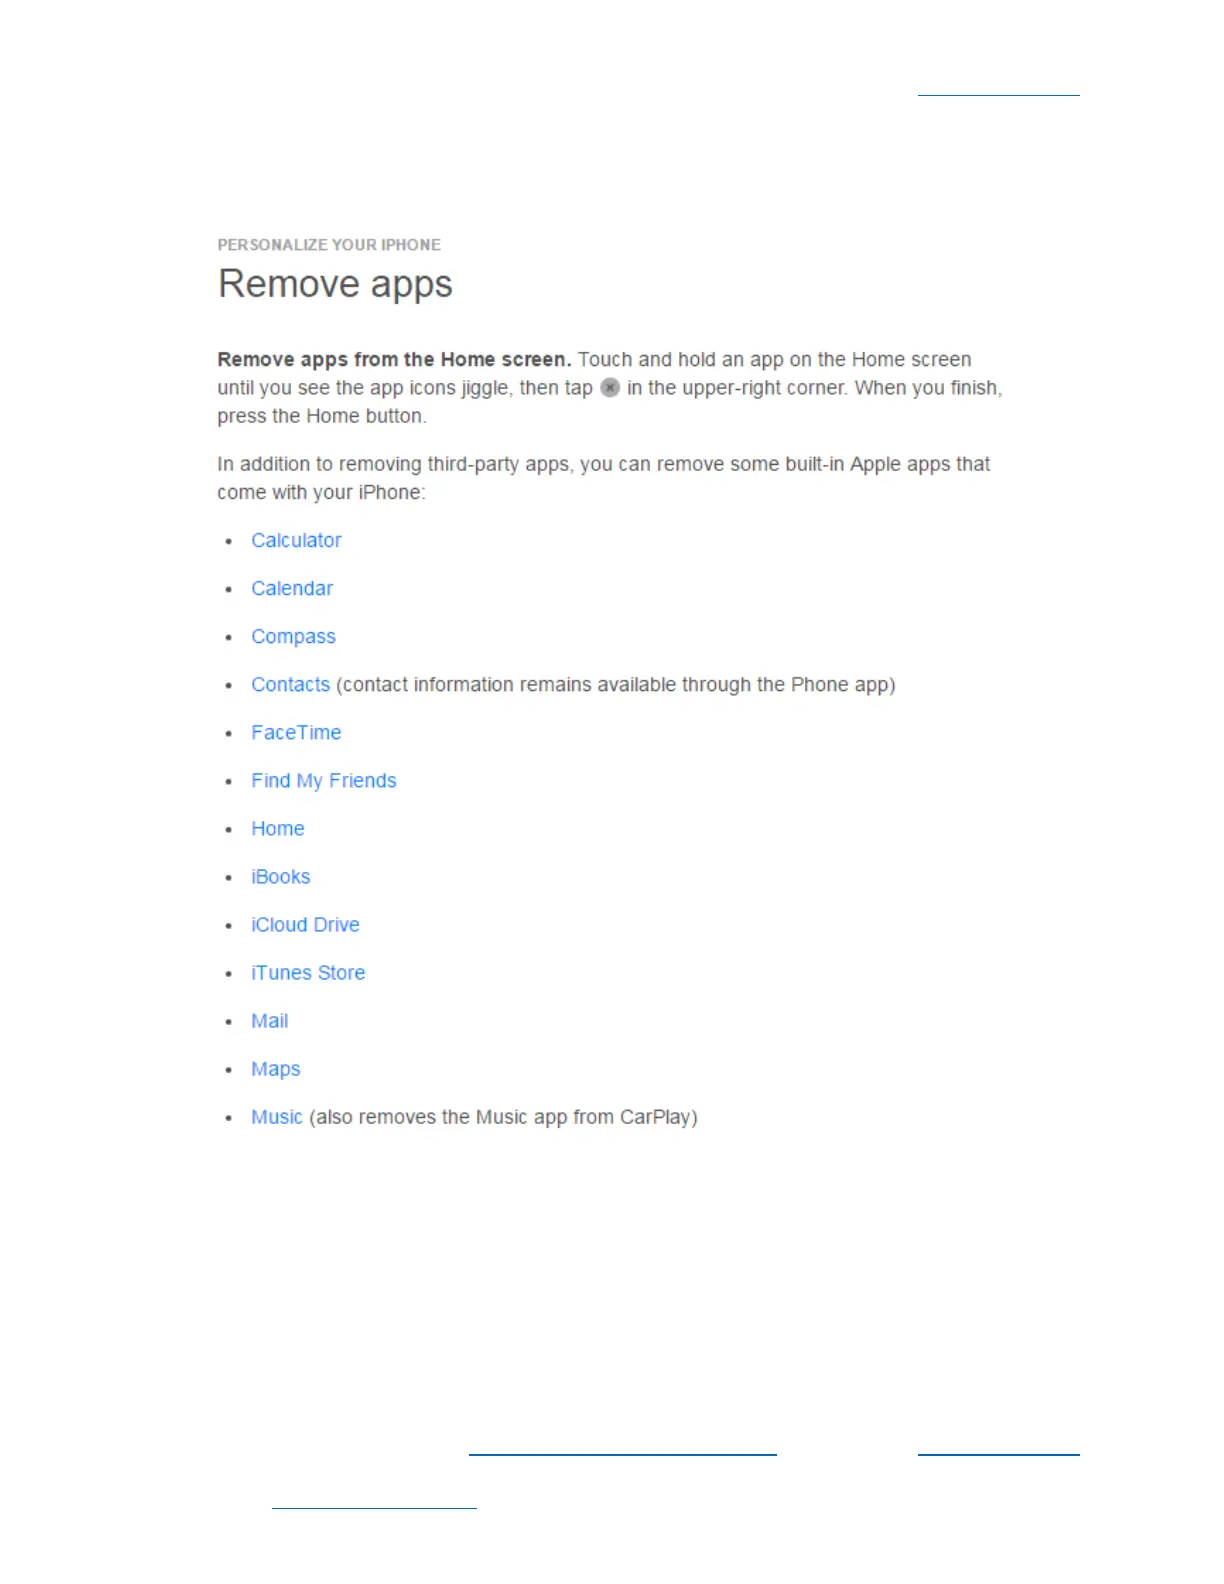Open the Find My Friends link
1224x1584 pixels.
click(324, 781)
